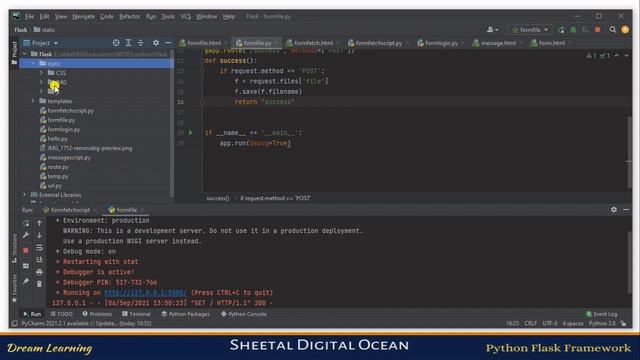Switch to formfile.html editor tab

pyautogui.click(x=203, y=43)
